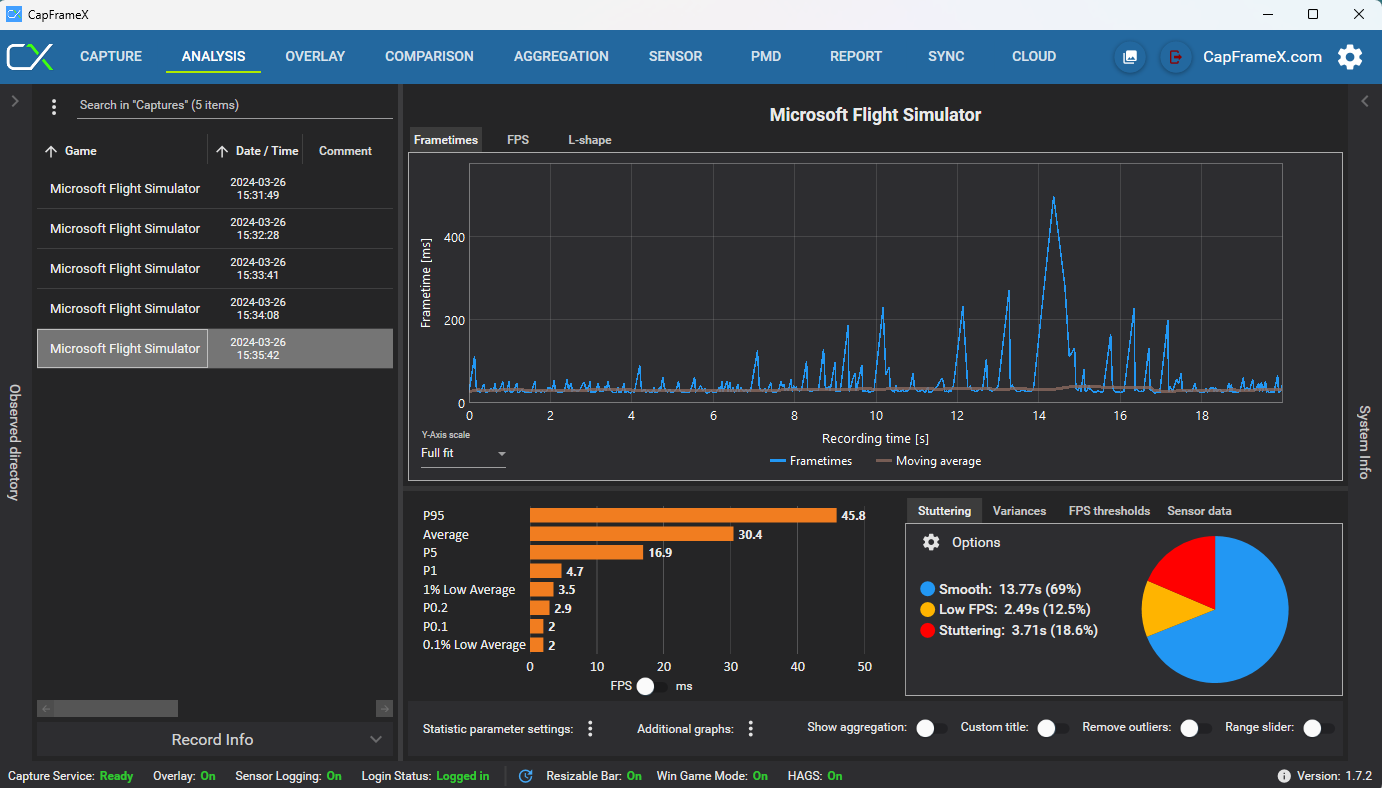1382x788 pixels.
Task: Sort by Game column arrow
Action: click(x=51, y=152)
